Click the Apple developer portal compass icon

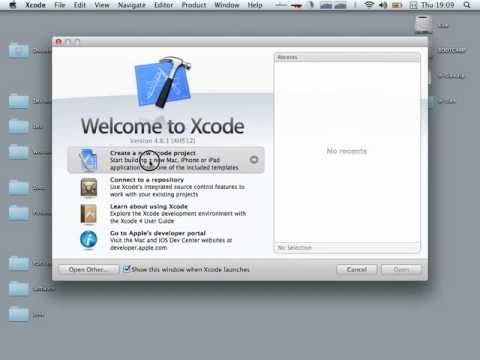tap(88, 240)
